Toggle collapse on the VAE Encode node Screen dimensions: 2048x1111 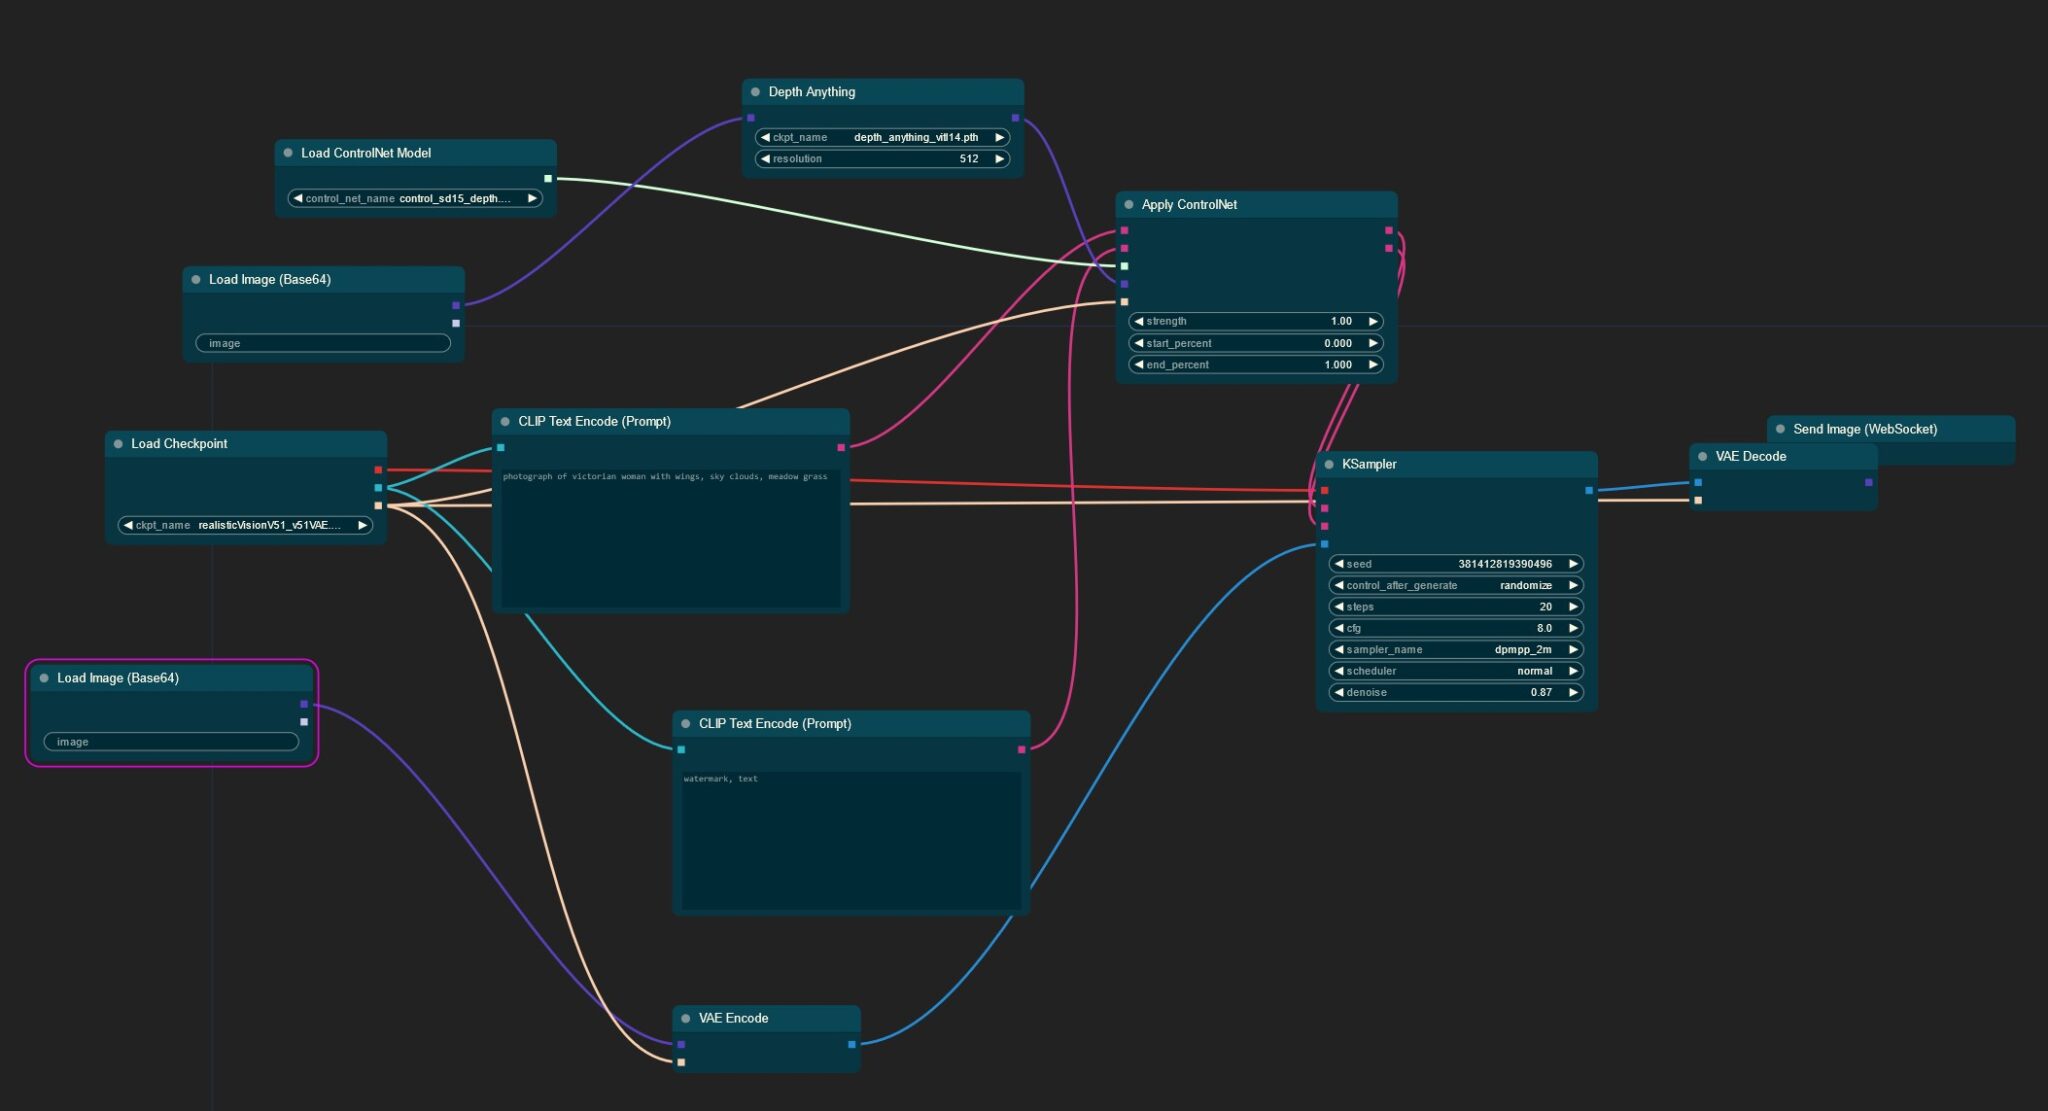[684, 1018]
